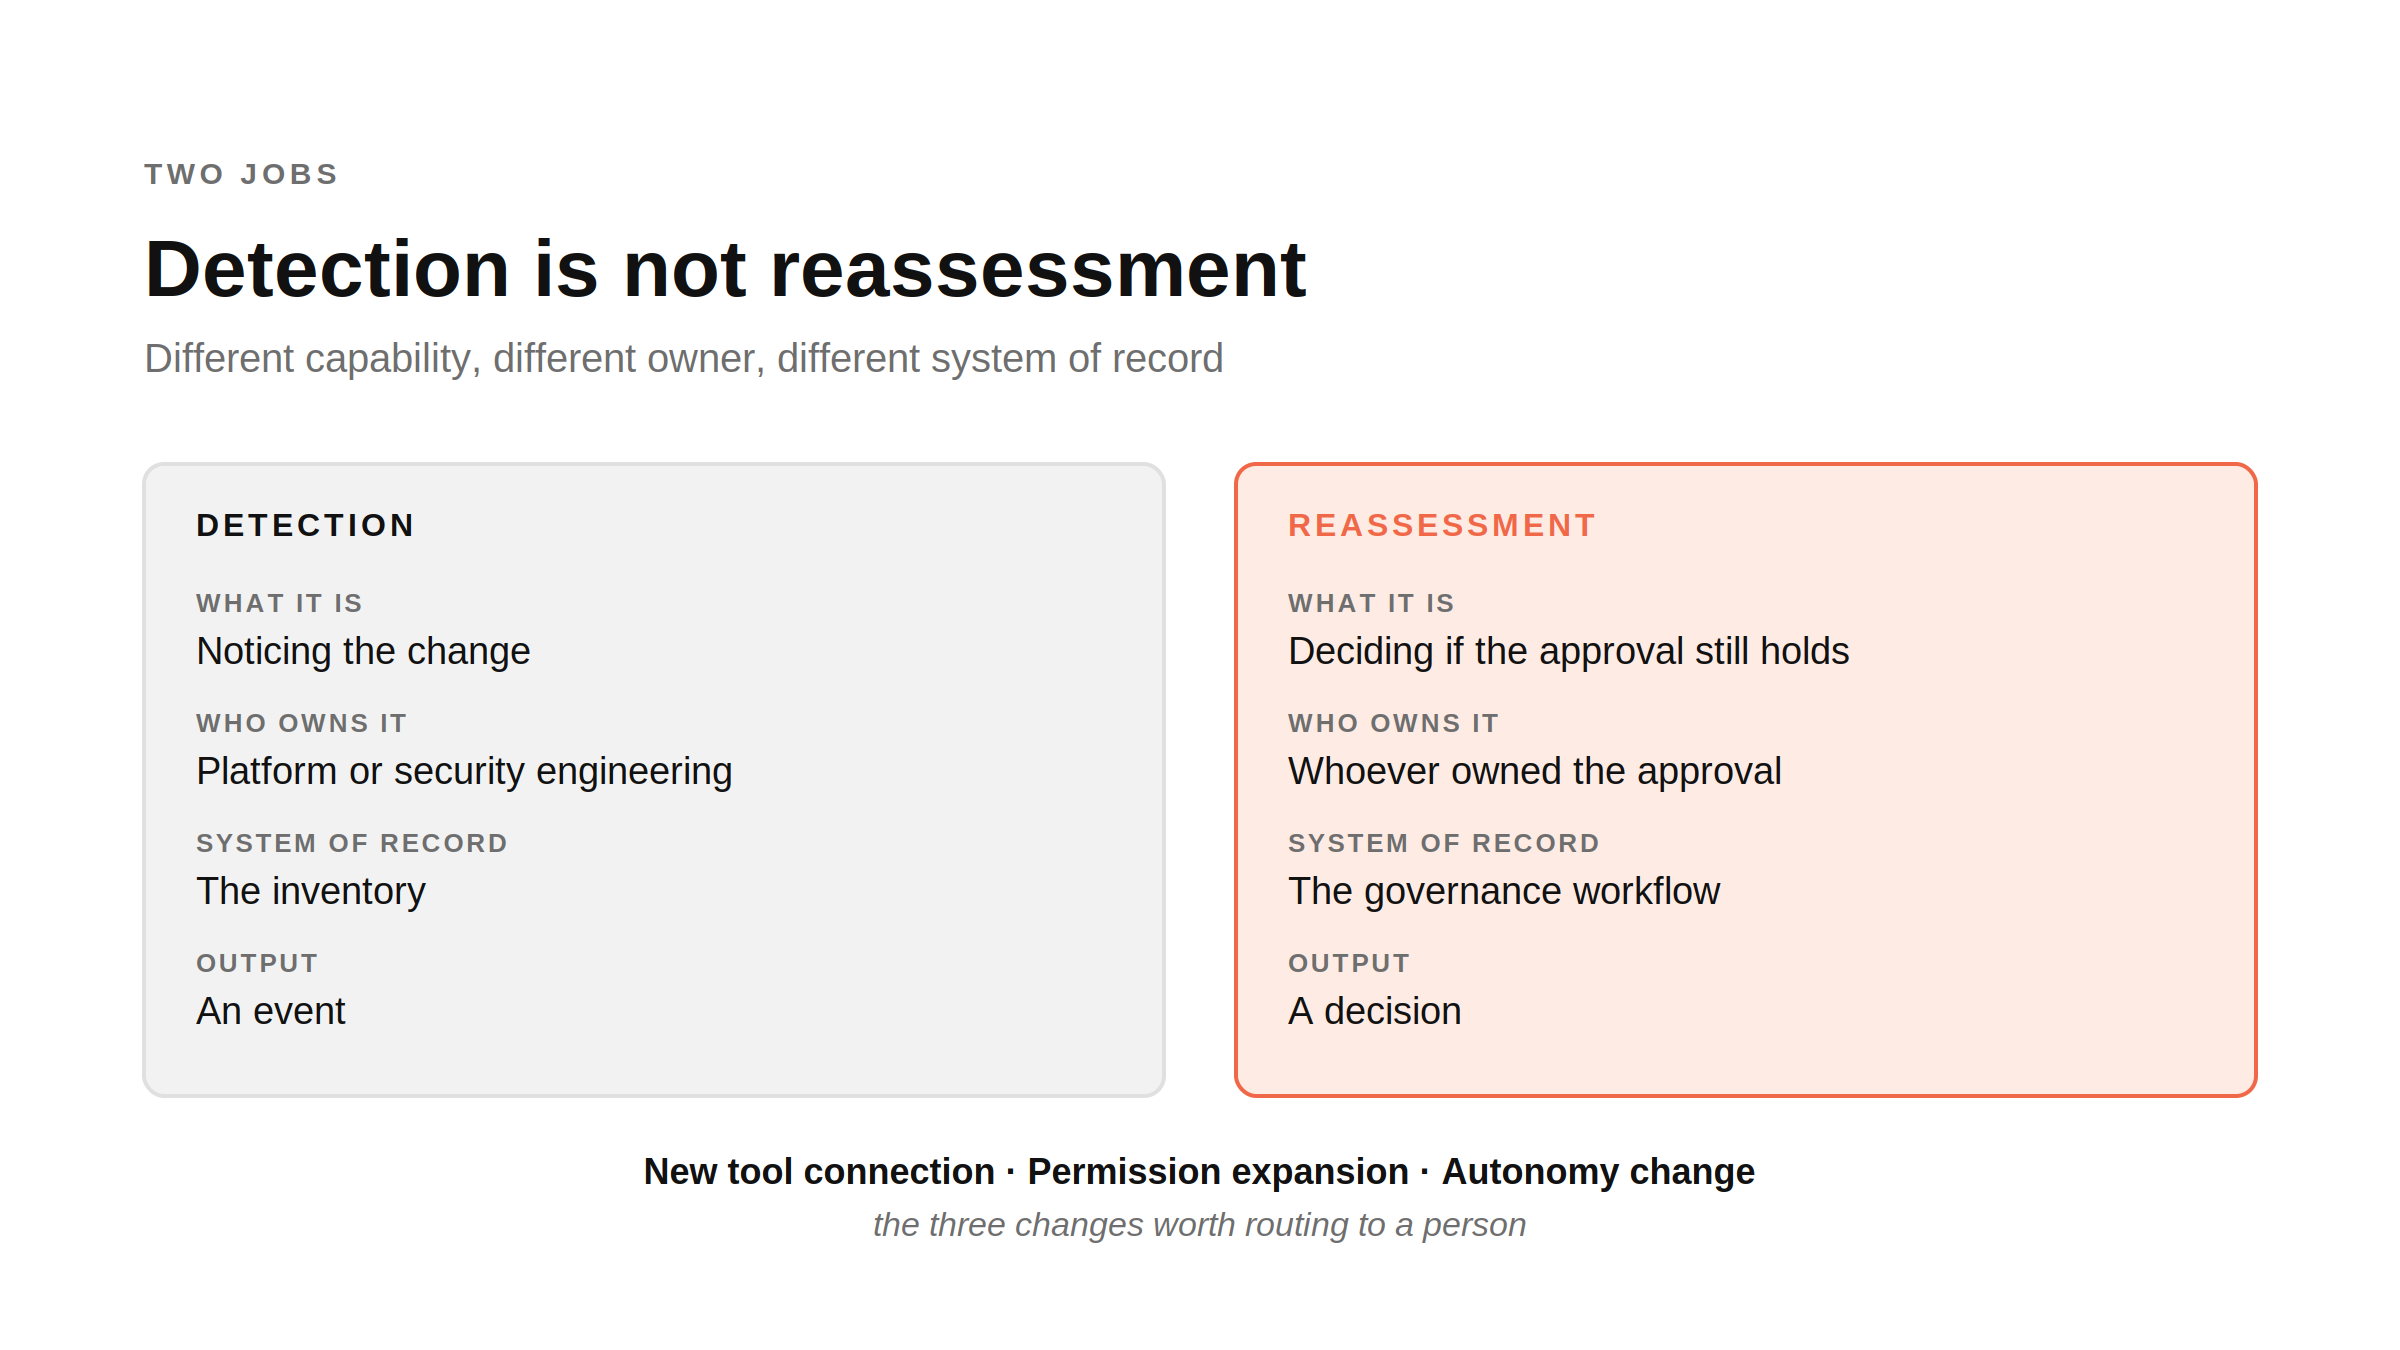Select the 'TWO JOBS' eyebrow label
2400x1350 pixels.
click(x=241, y=174)
